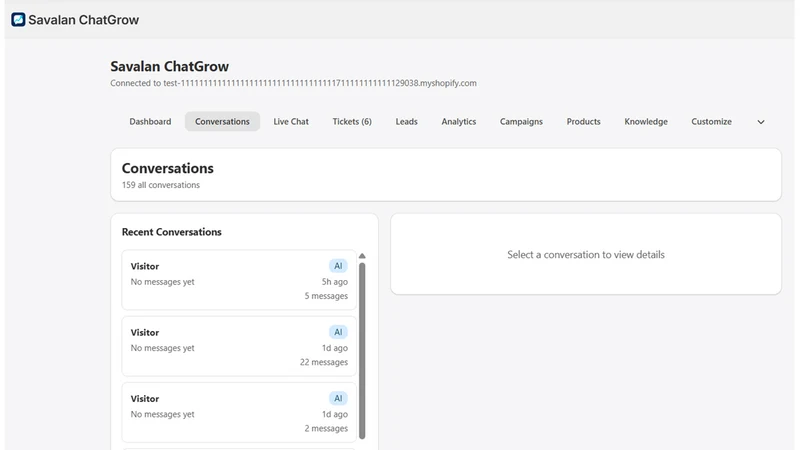Open the Dashboard tab
Screen dimensions: 800x450
[x=150, y=121]
